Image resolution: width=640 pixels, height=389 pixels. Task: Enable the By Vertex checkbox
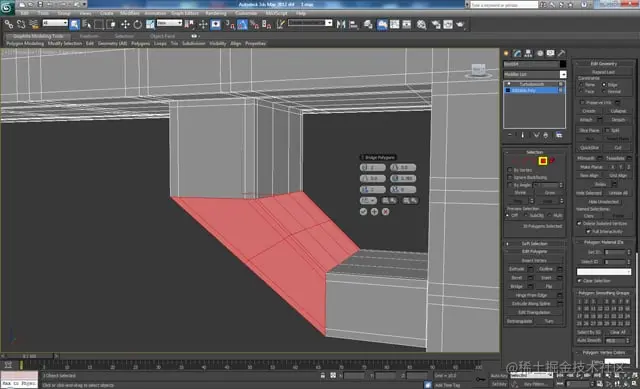coord(509,170)
